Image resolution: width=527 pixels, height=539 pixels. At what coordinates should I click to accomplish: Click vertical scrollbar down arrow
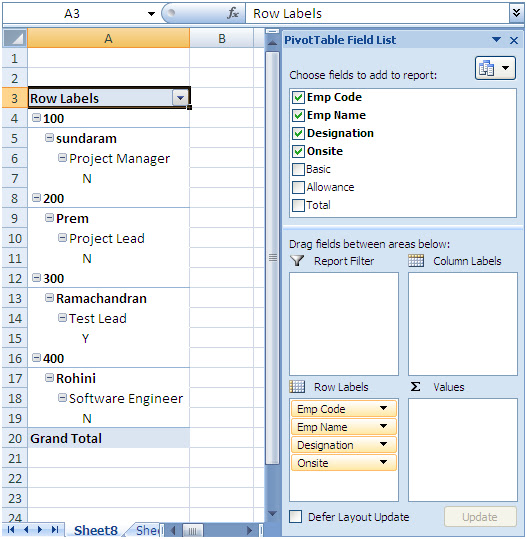[273, 514]
